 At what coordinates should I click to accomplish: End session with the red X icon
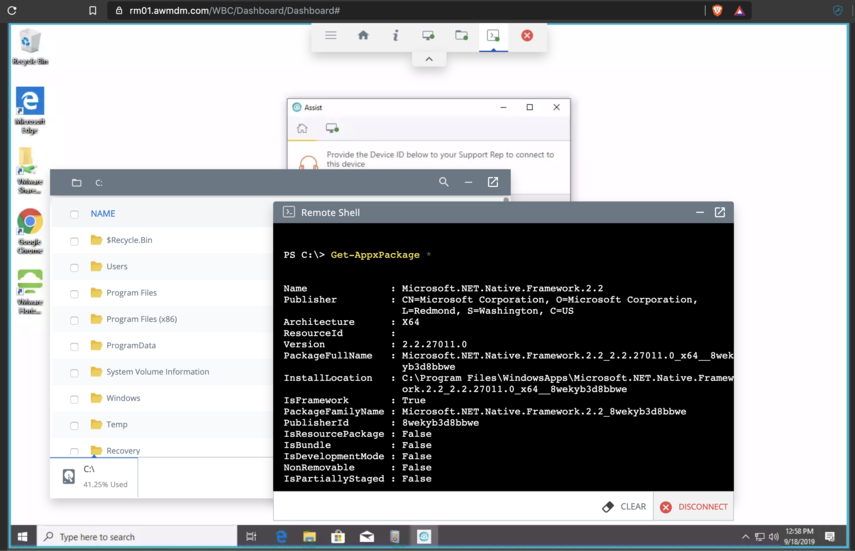point(527,36)
